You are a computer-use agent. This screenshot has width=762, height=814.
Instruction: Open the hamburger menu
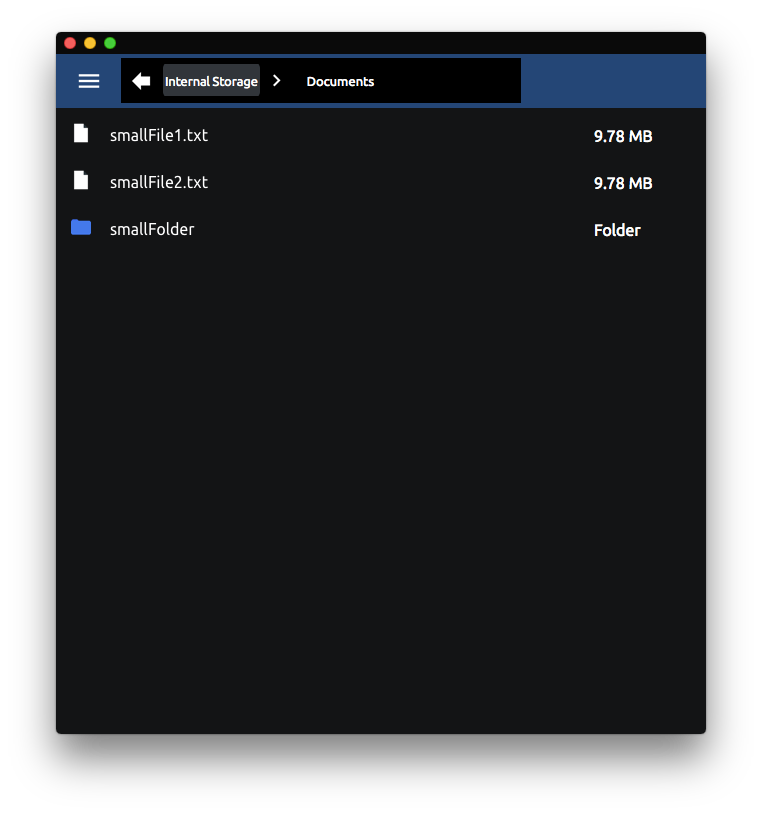point(89,81)
